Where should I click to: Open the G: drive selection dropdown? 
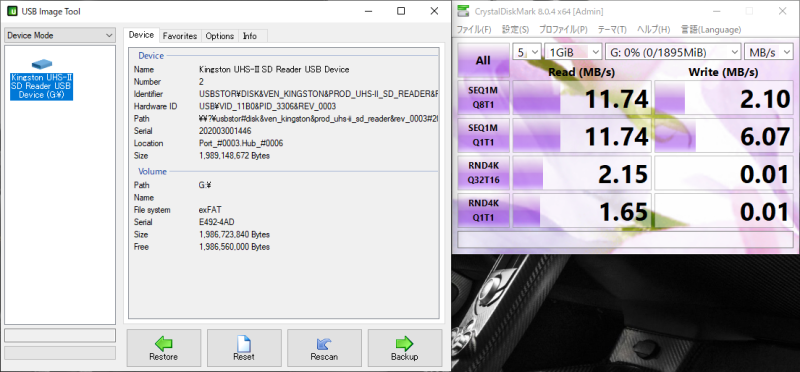pos(673,52)
